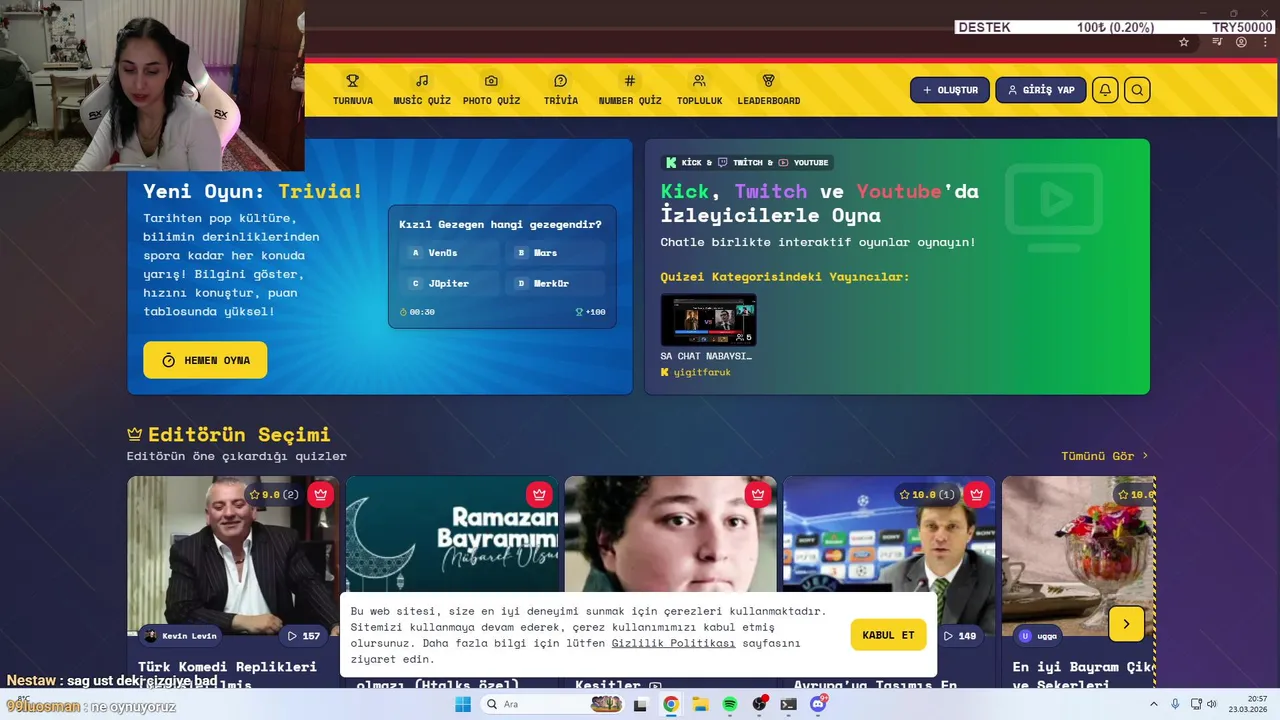Open the Photo Quiz camera icon
The height and width of the screenshot is (720, 1280).
pyautogui.click(x=491, y=81)
